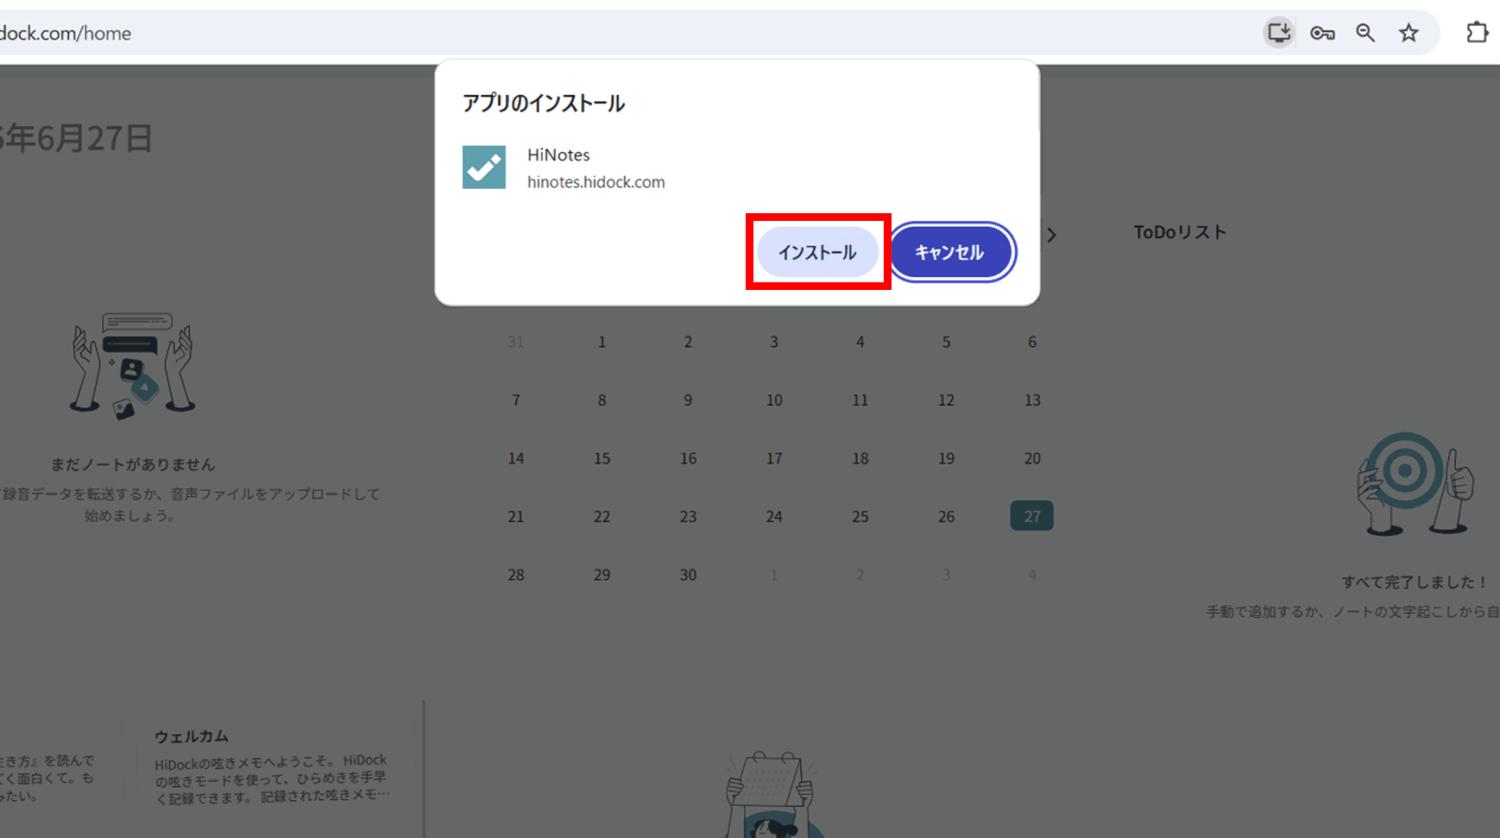Image resolution: width=1500 pixels, height=838 pixels.
Task: Click the インストール button in the dialog
Action: (818, 252)
